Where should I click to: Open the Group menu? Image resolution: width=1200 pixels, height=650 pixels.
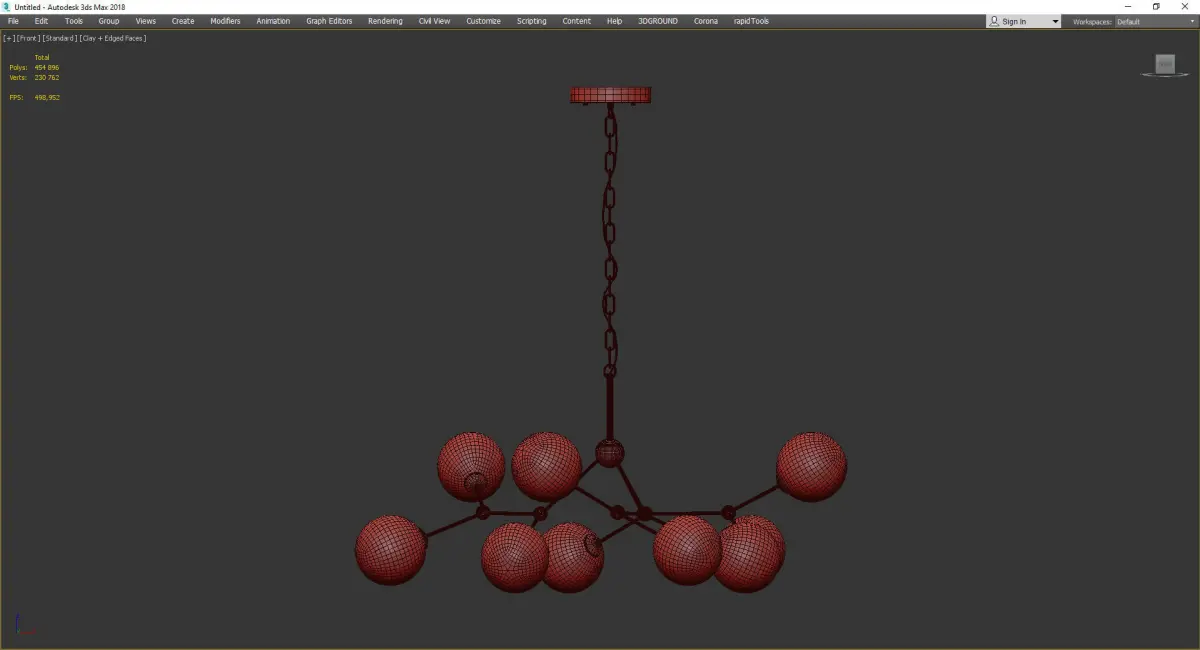[108, 21]
